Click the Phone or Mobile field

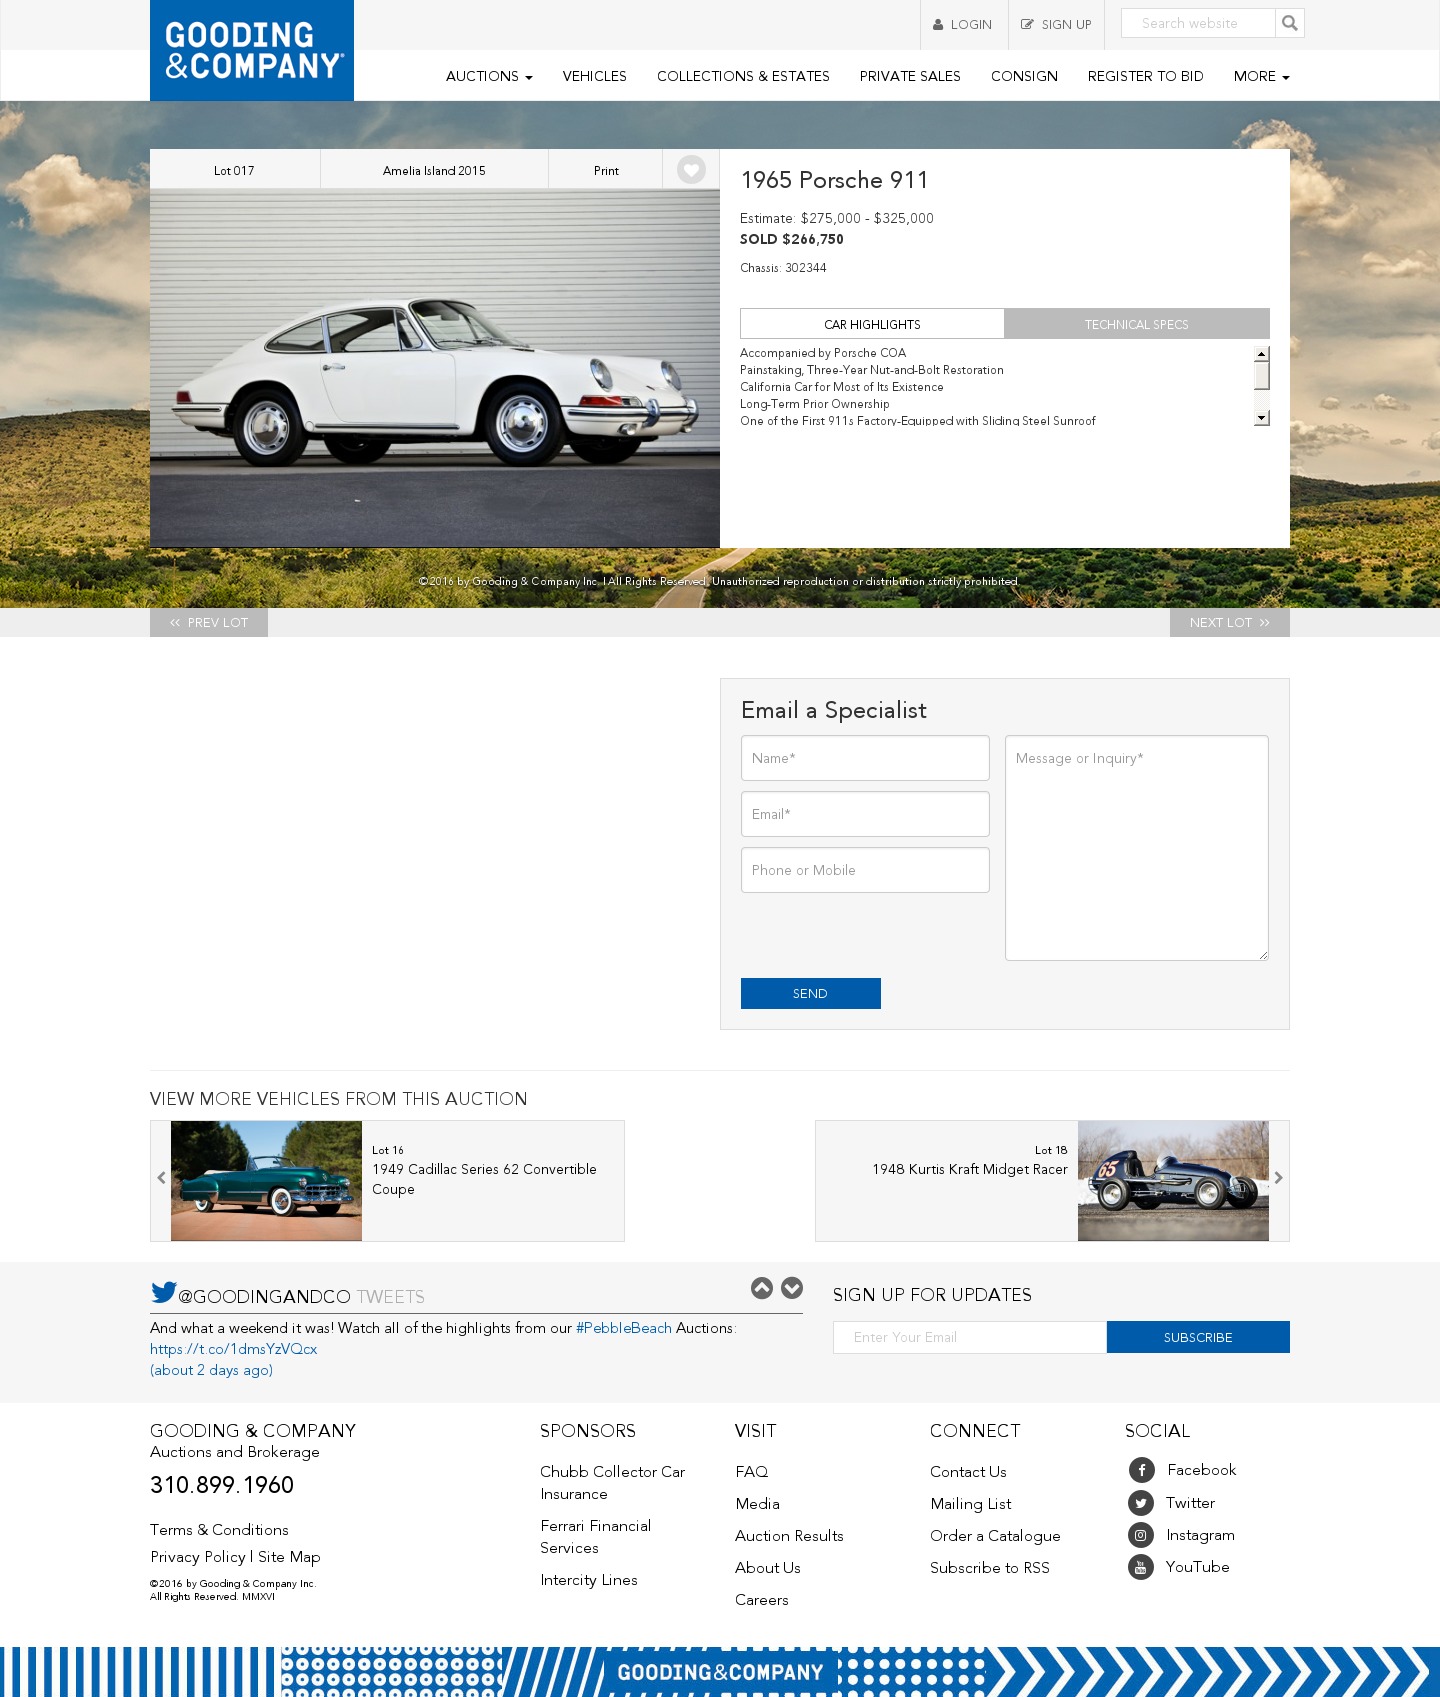coord(865,870)
